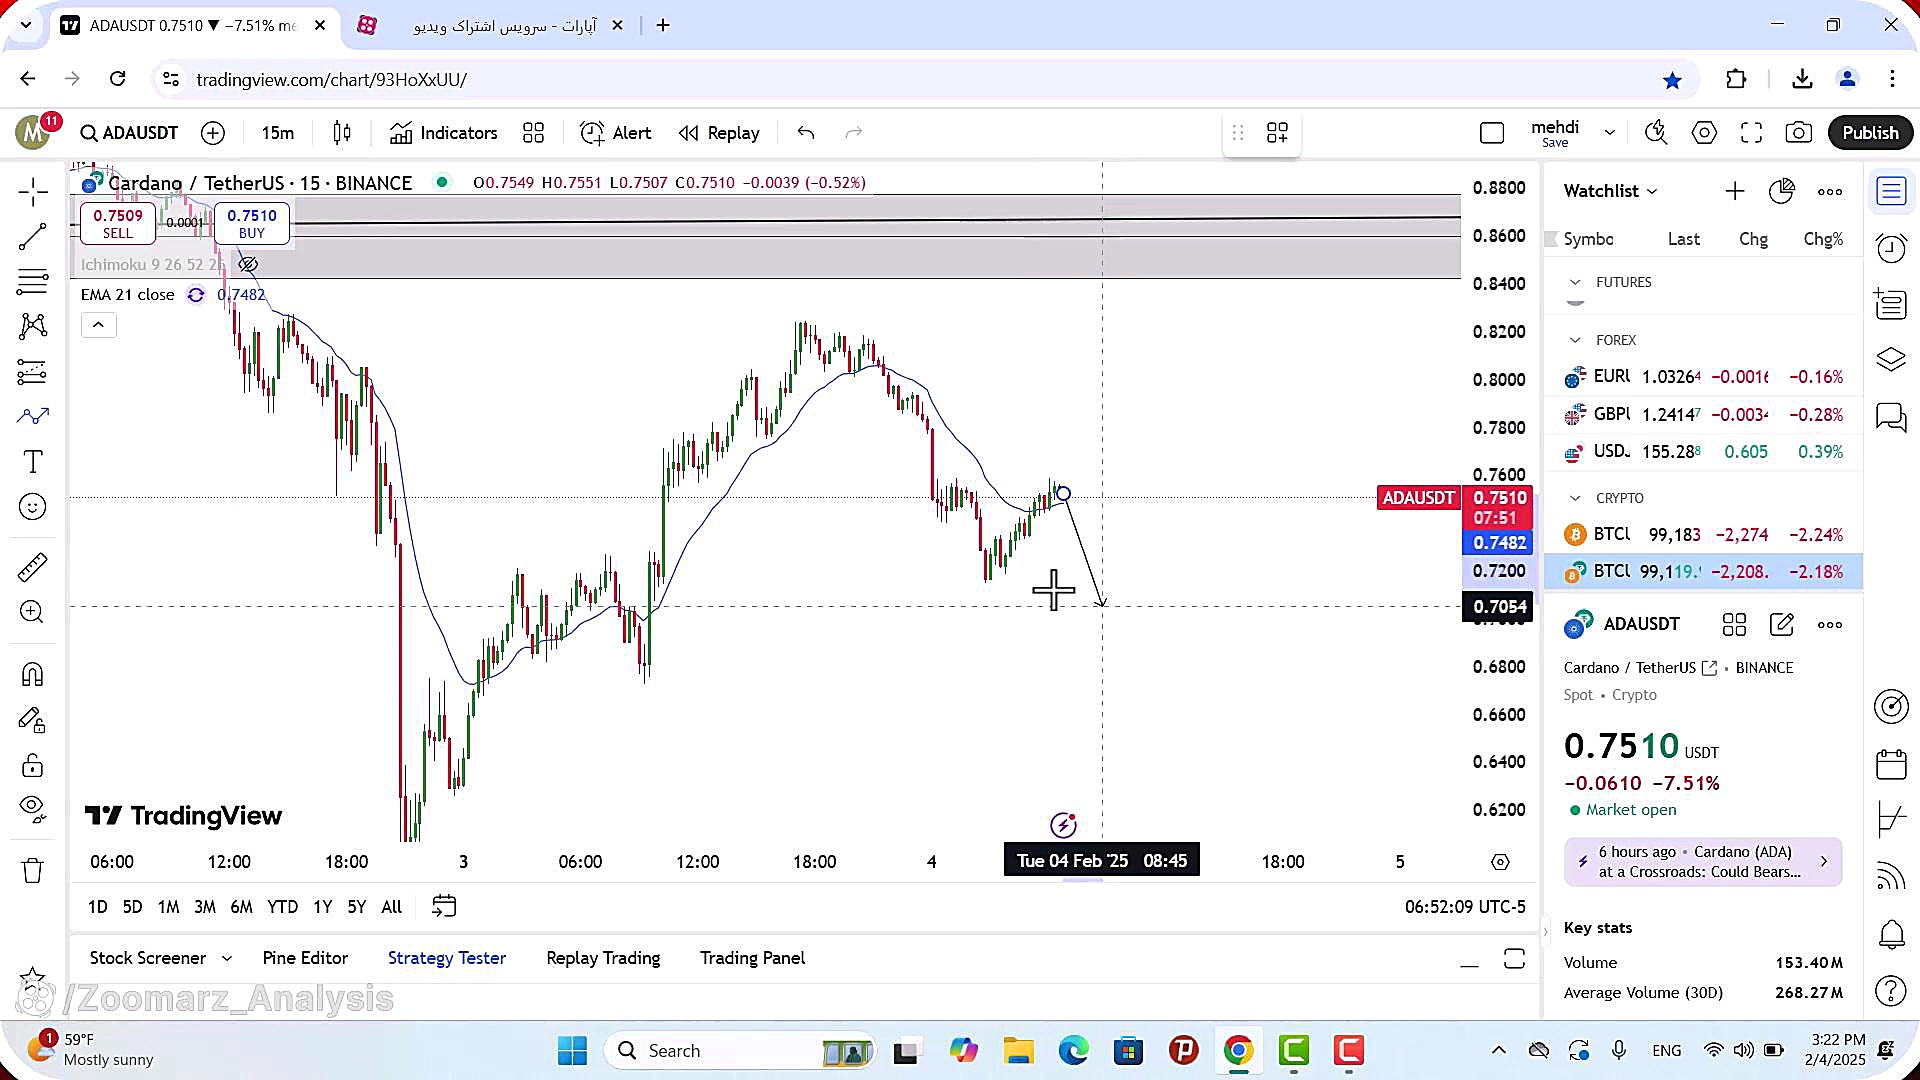Collapse the FOREX section
The image size is (1920, 1080).
[x=1575, y=340]
